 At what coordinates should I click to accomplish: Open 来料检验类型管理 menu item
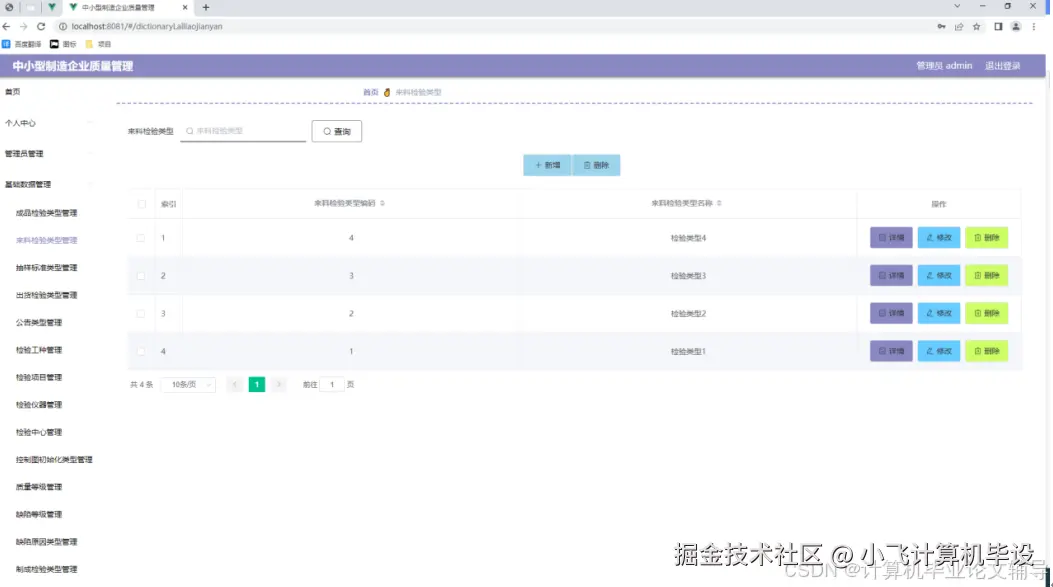pos(46,240)
